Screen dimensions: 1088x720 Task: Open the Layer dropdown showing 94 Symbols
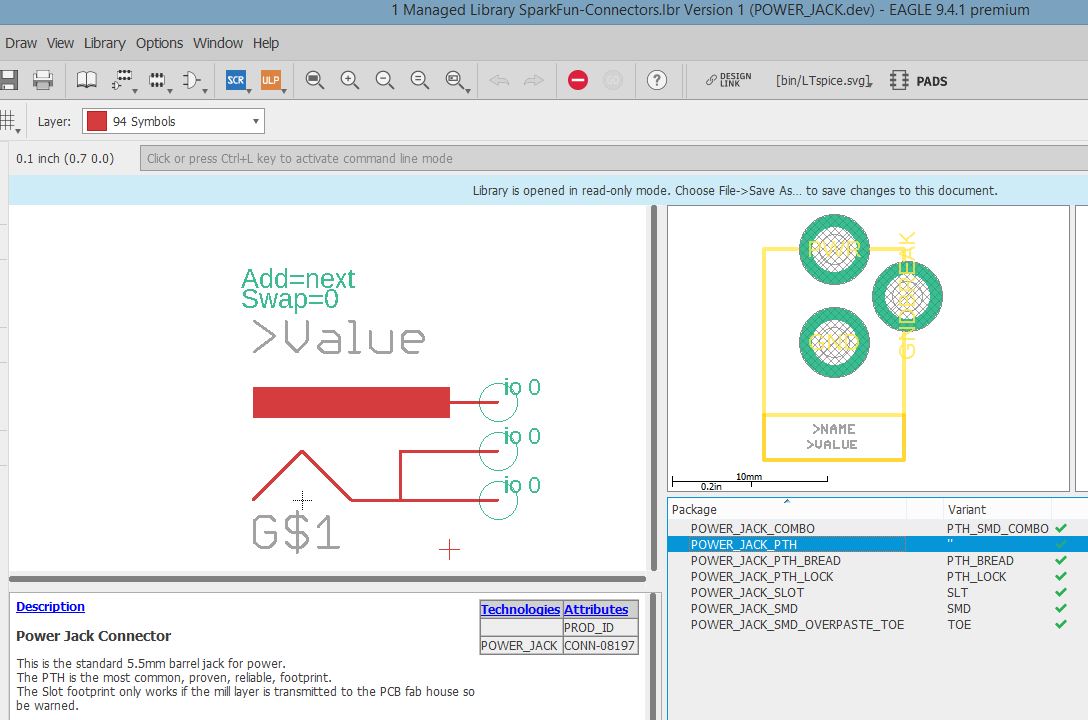pyautogui.click(x=173, y=121)
